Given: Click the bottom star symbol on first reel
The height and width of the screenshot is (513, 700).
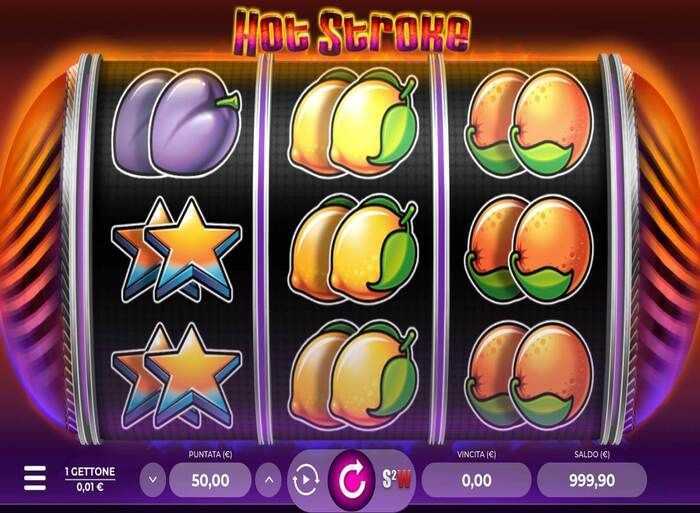Looking at the screenshot, I should [x=176, y=376].
